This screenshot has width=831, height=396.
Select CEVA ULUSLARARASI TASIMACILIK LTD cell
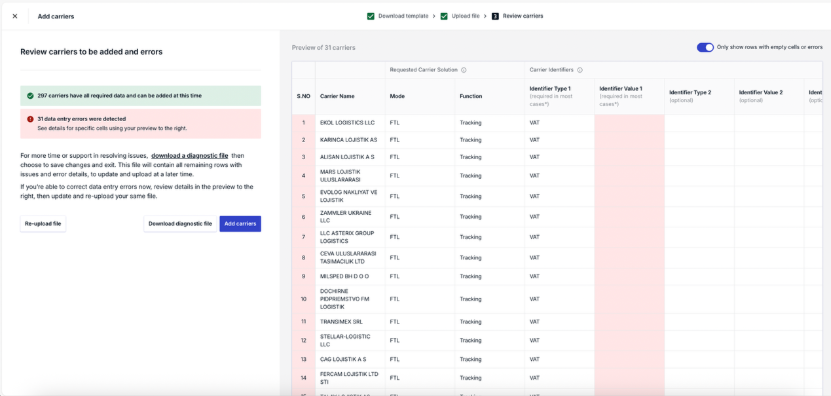point(350,258)
